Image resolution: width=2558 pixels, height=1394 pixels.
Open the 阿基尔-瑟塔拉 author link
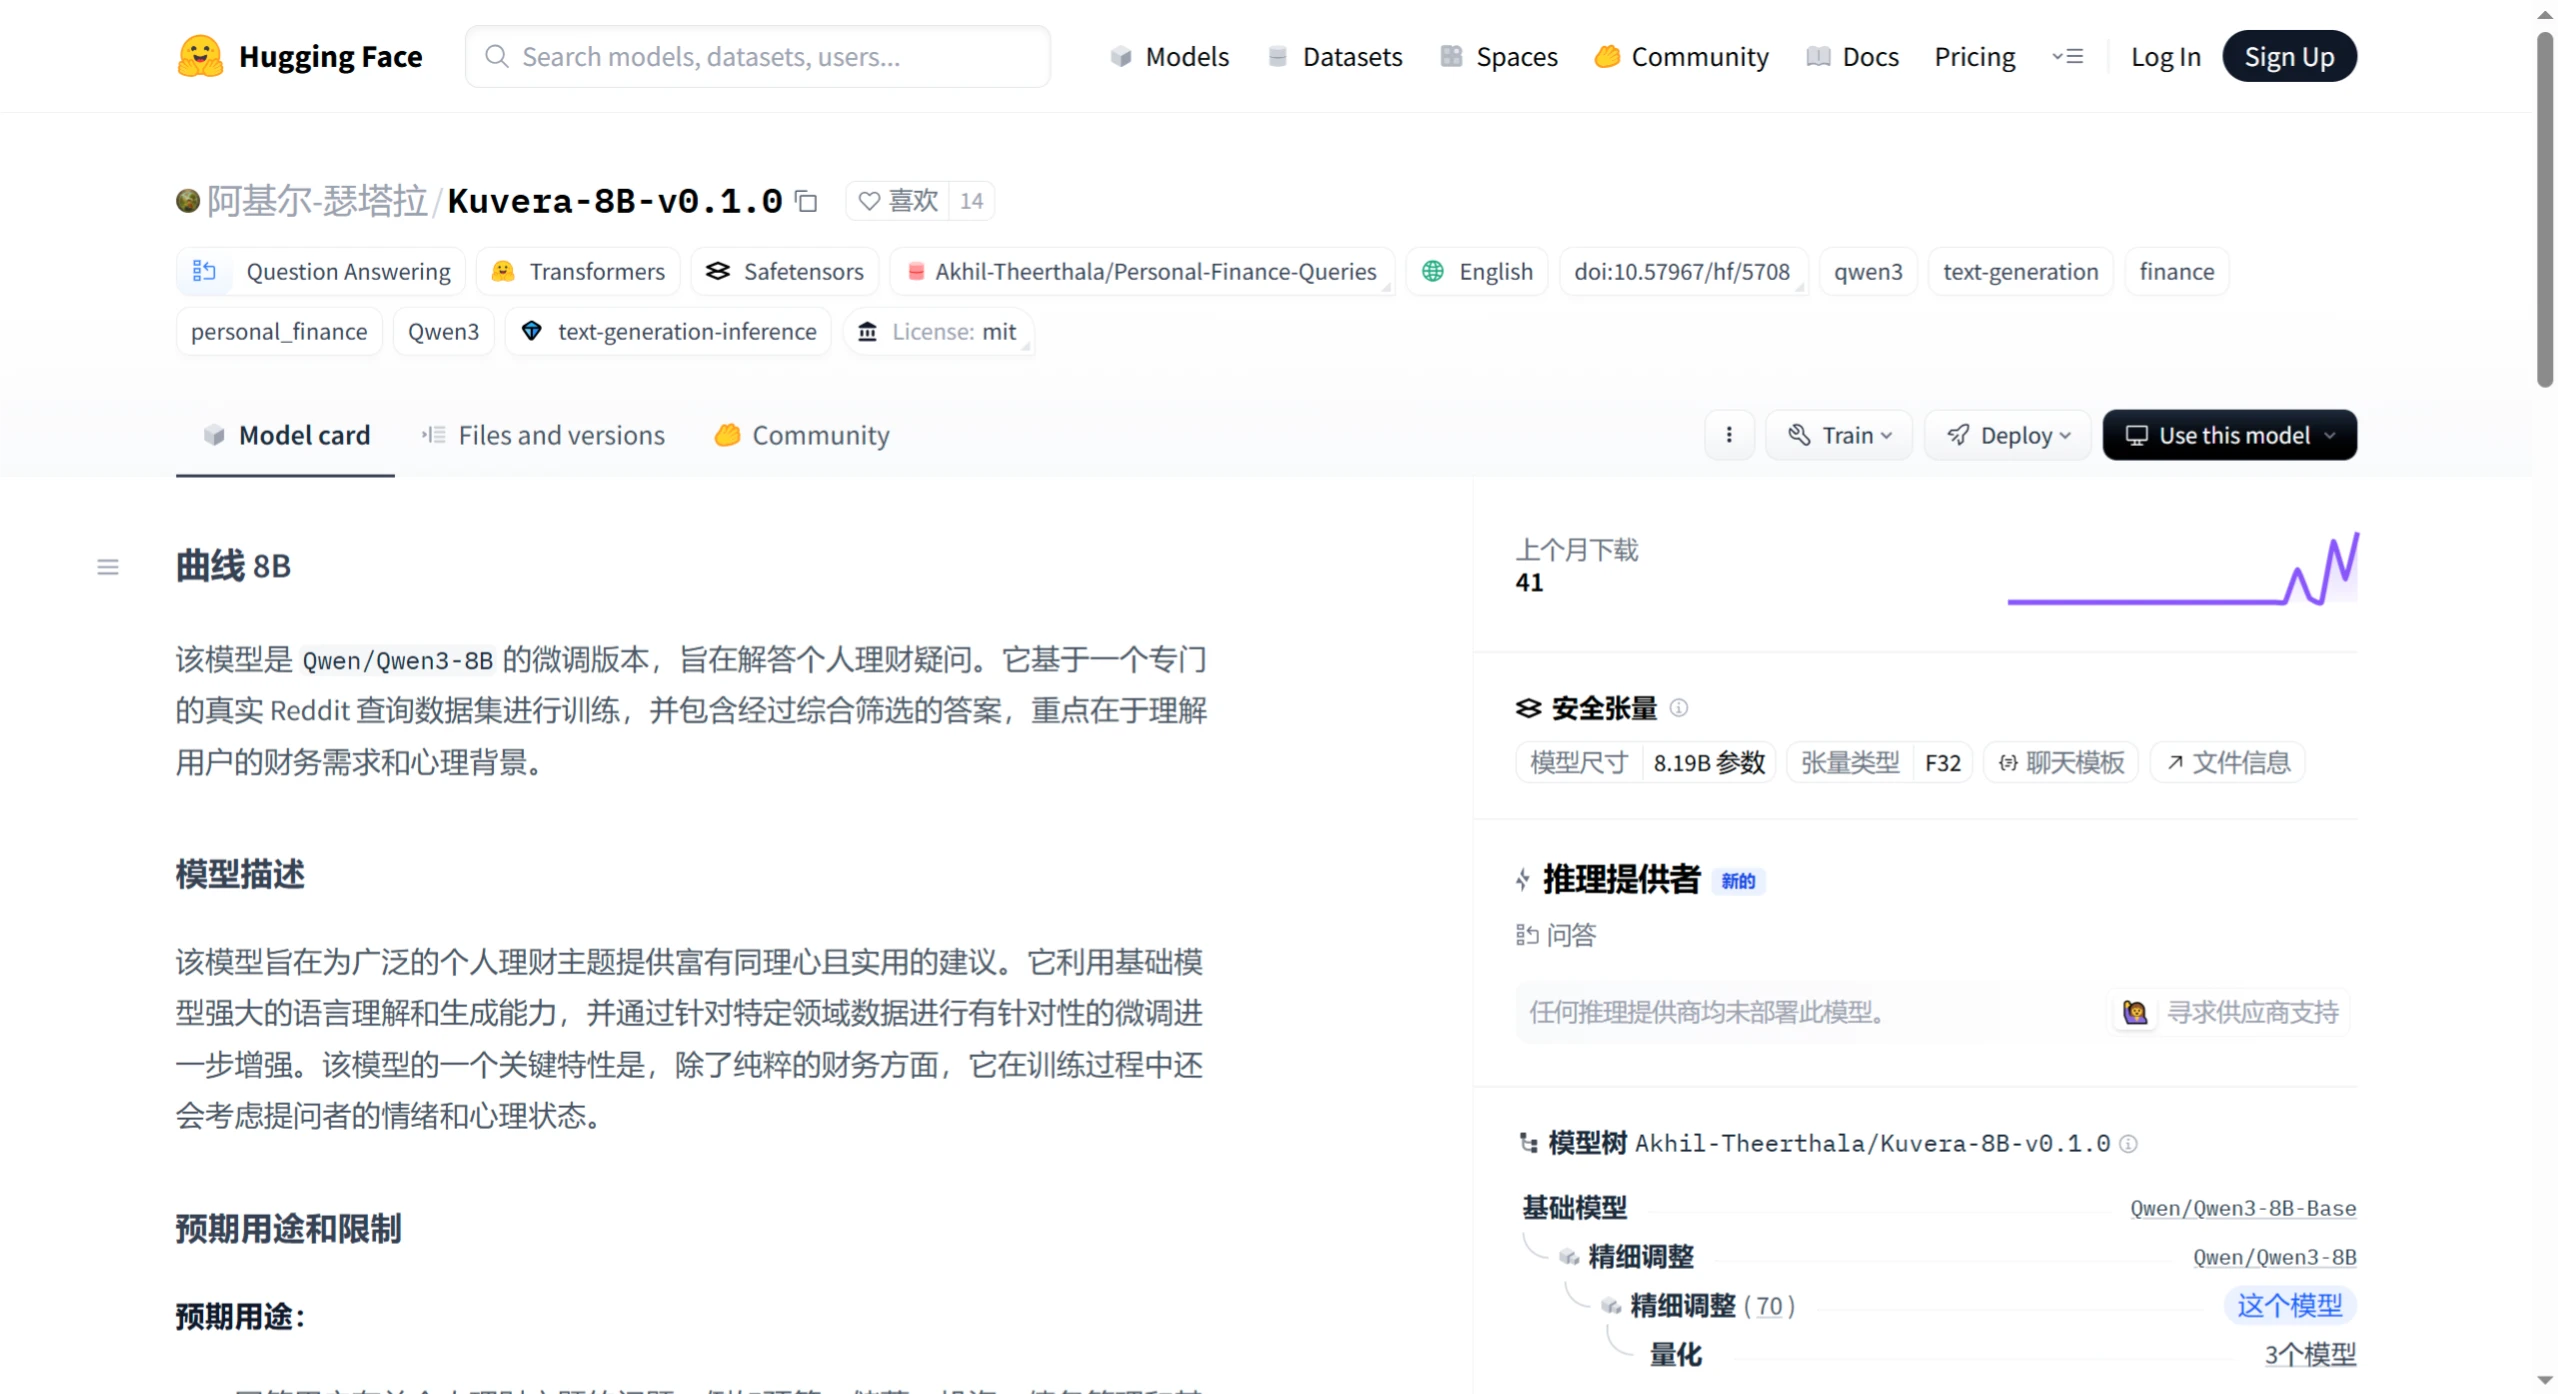[x=316, y=201]
